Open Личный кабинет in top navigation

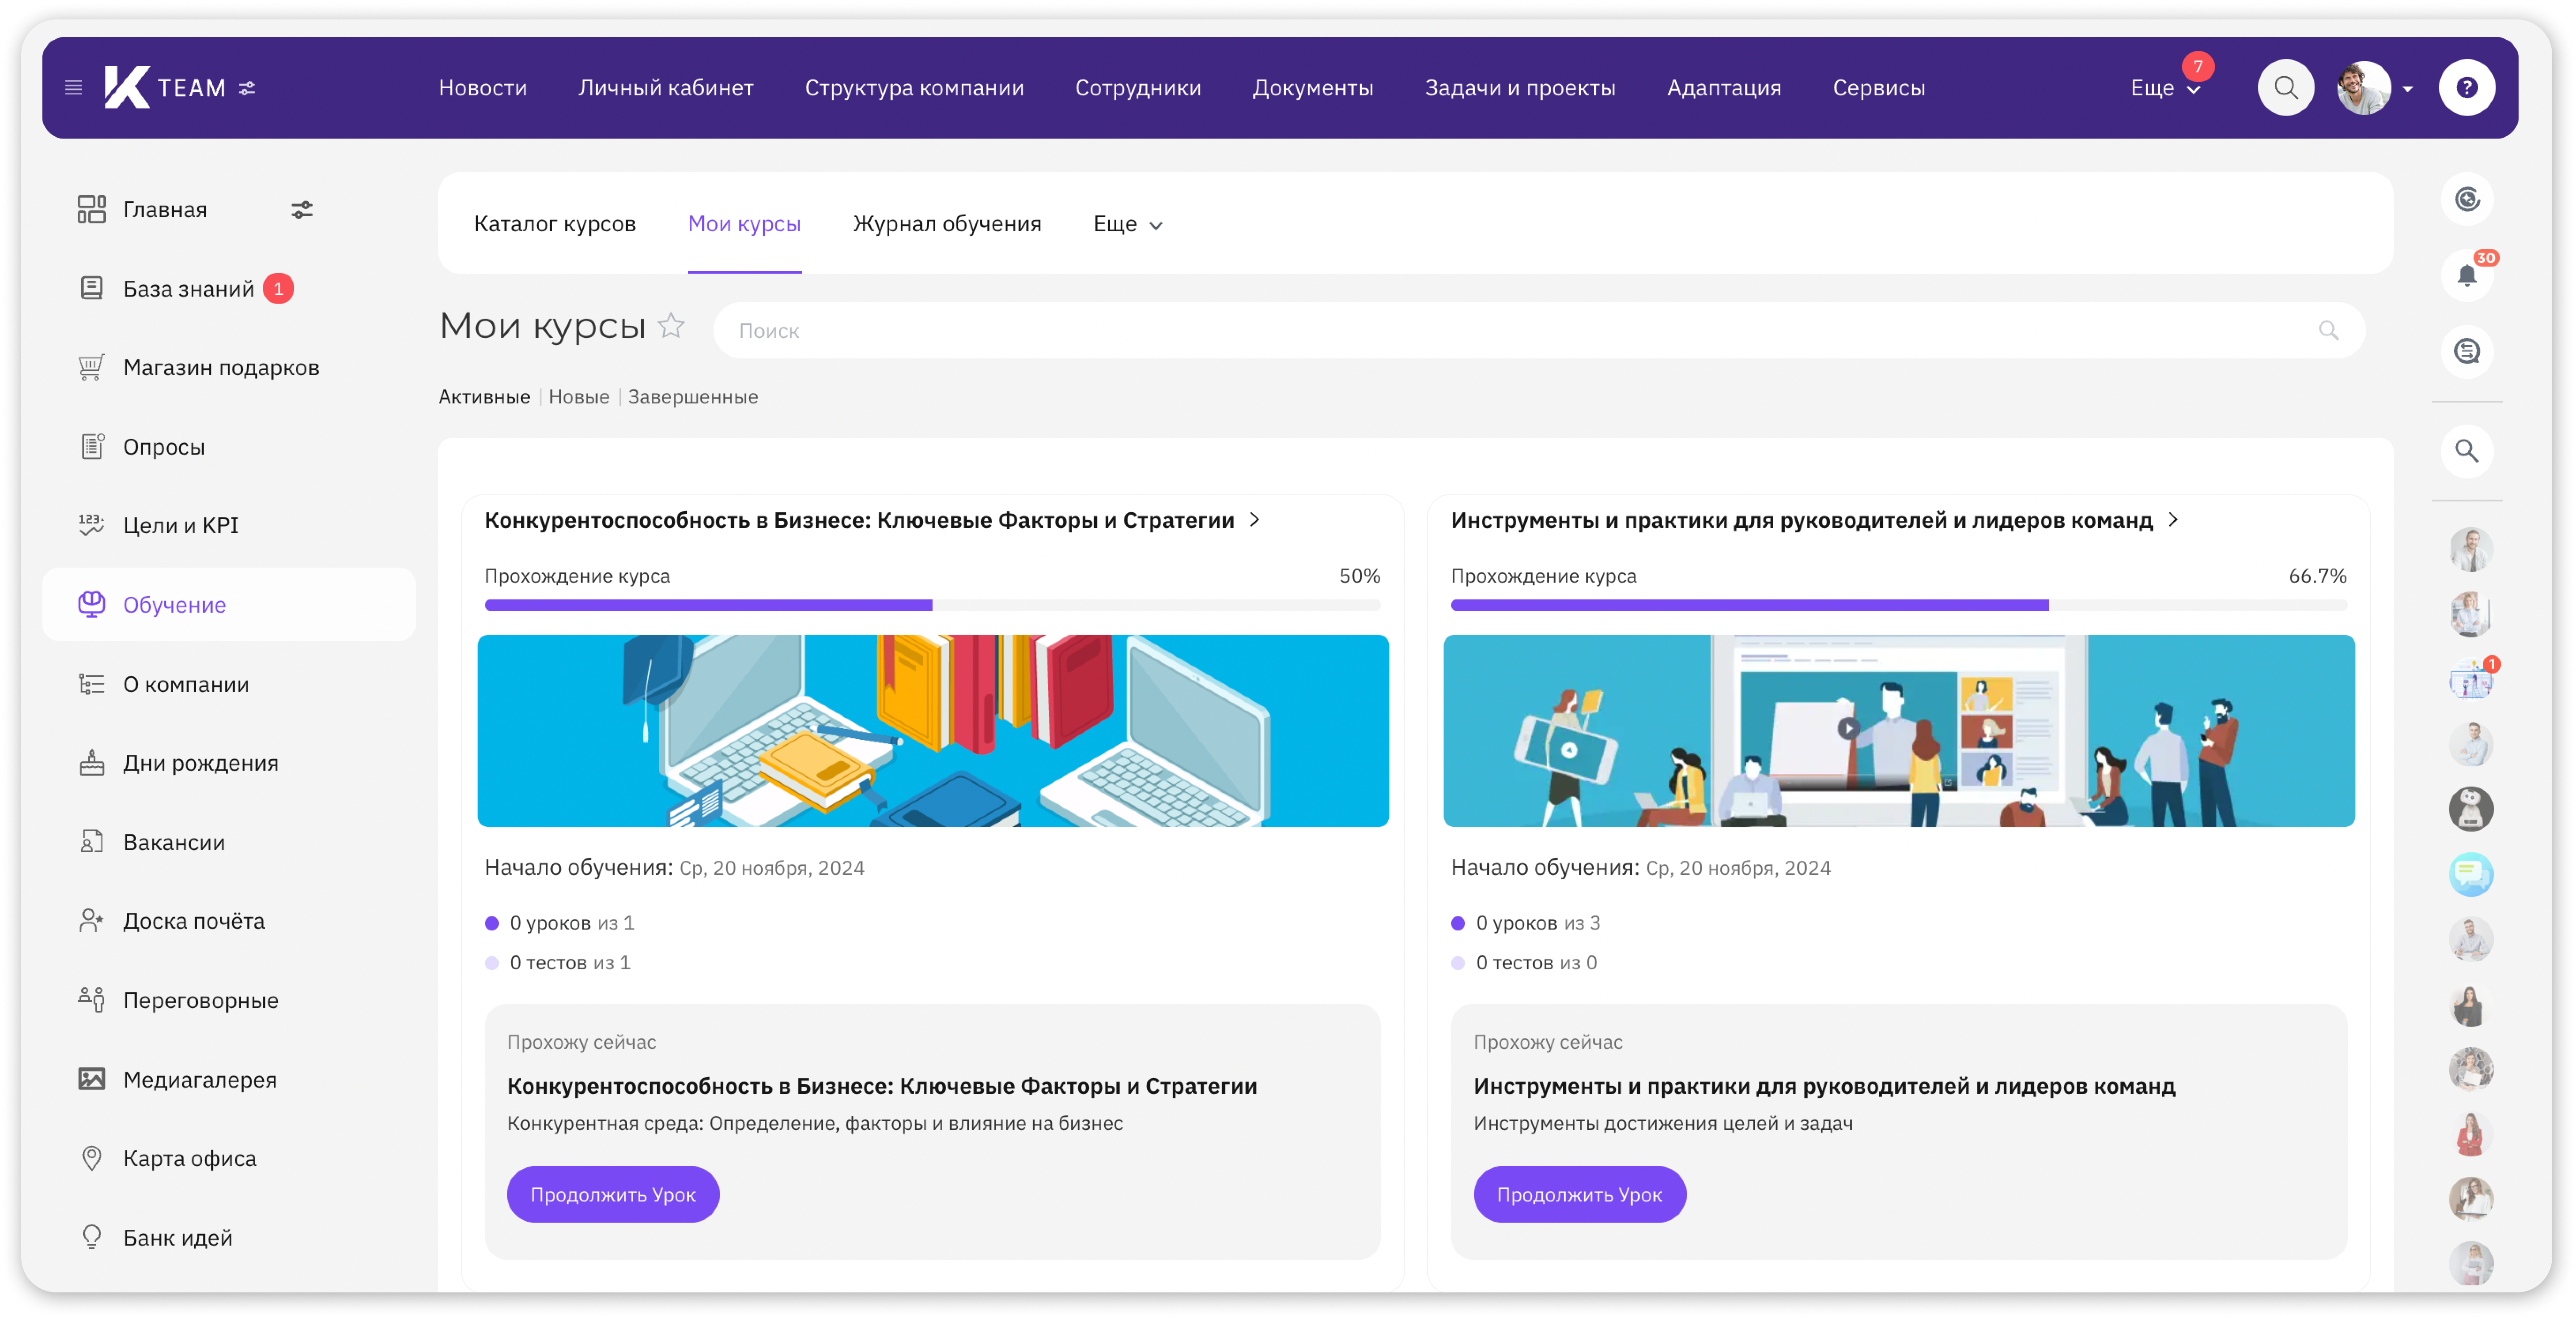pyautogui.click(x=665, y=88)
